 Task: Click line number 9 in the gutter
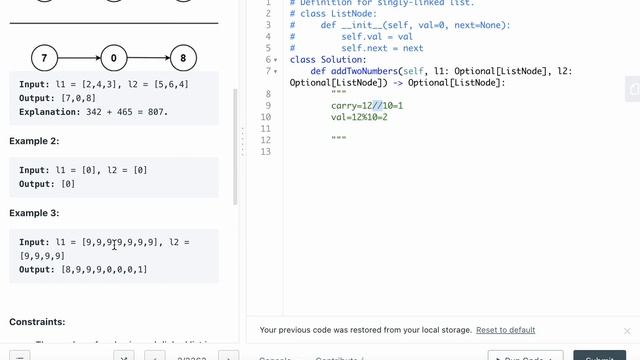point(268,106)
